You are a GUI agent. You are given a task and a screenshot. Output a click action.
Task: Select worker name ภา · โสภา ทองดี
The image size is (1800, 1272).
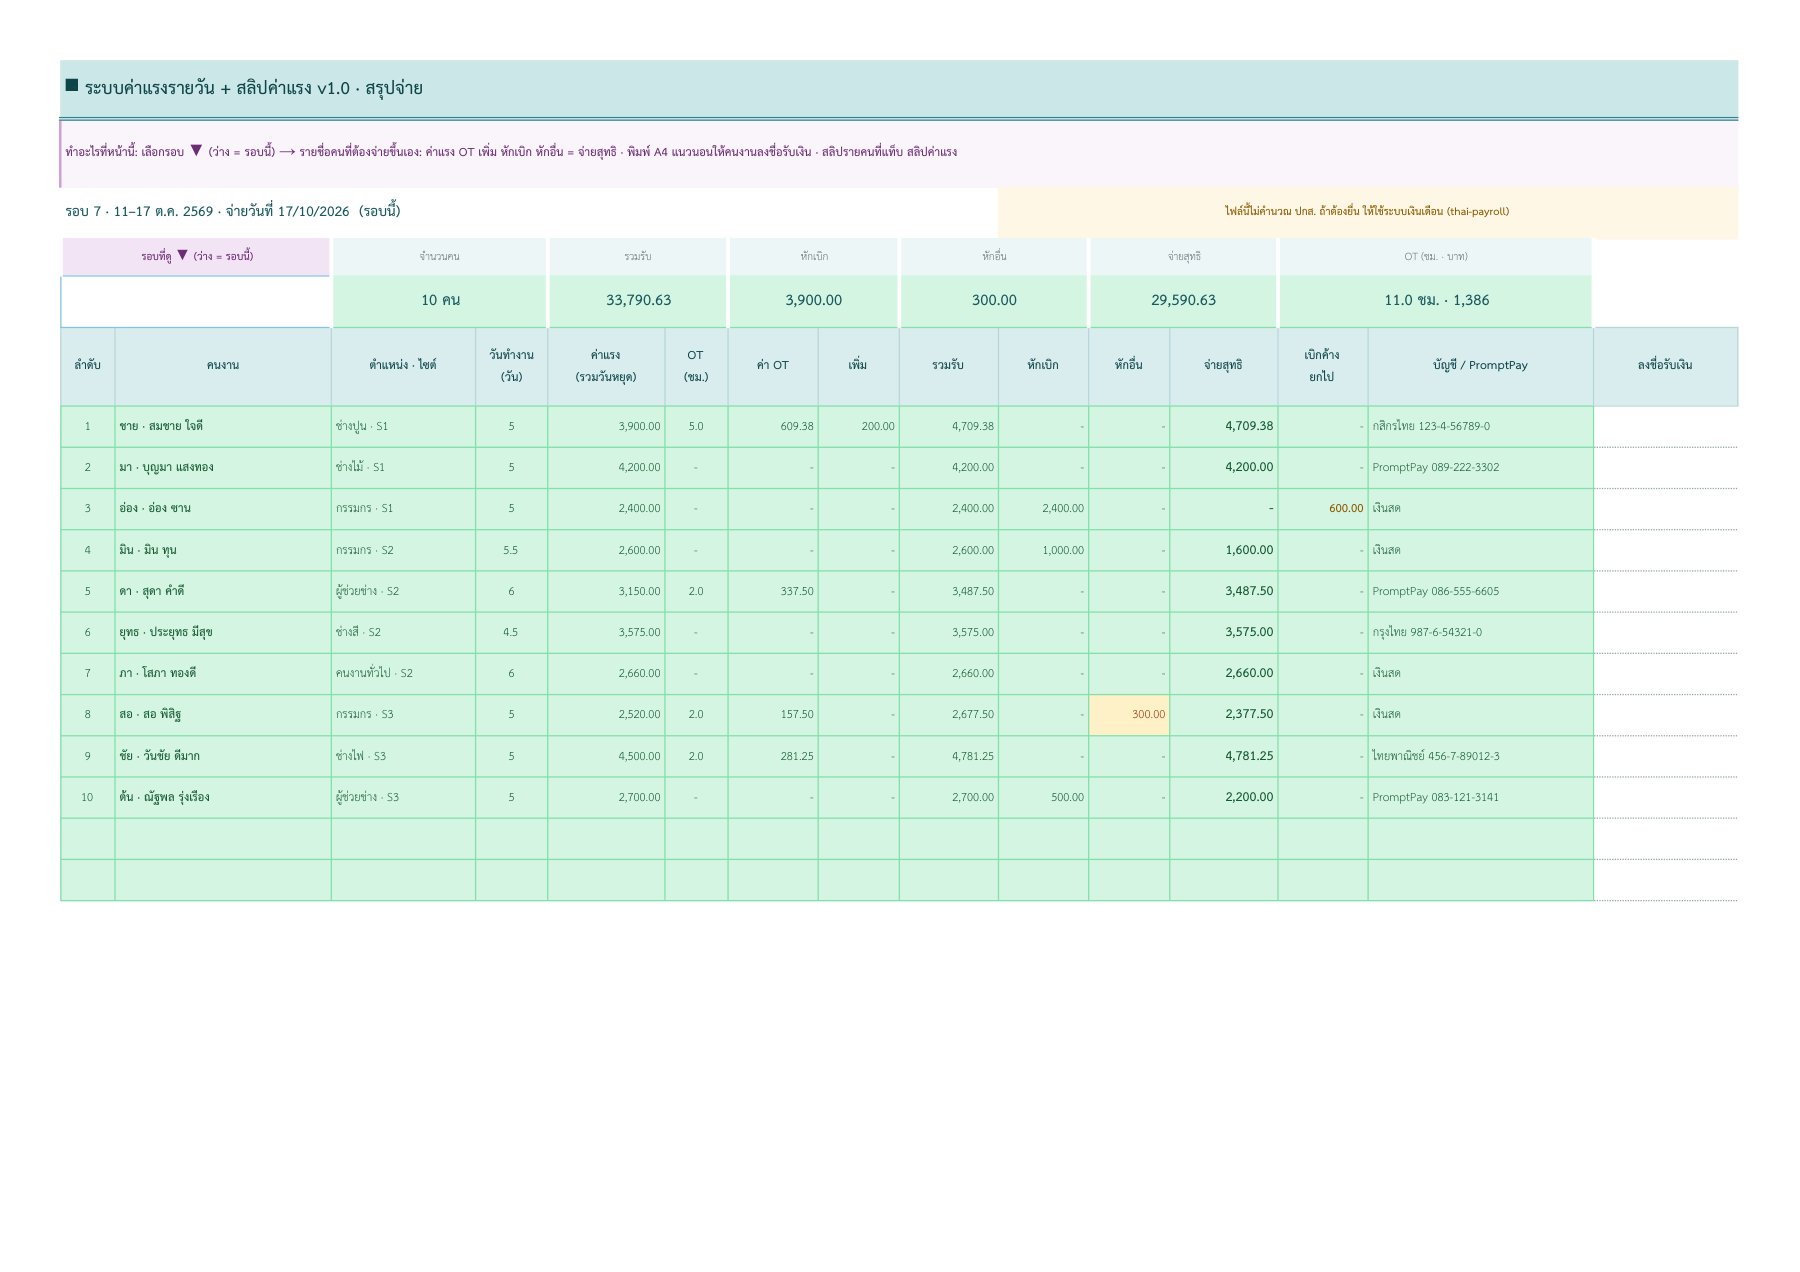tap(223, 673)
